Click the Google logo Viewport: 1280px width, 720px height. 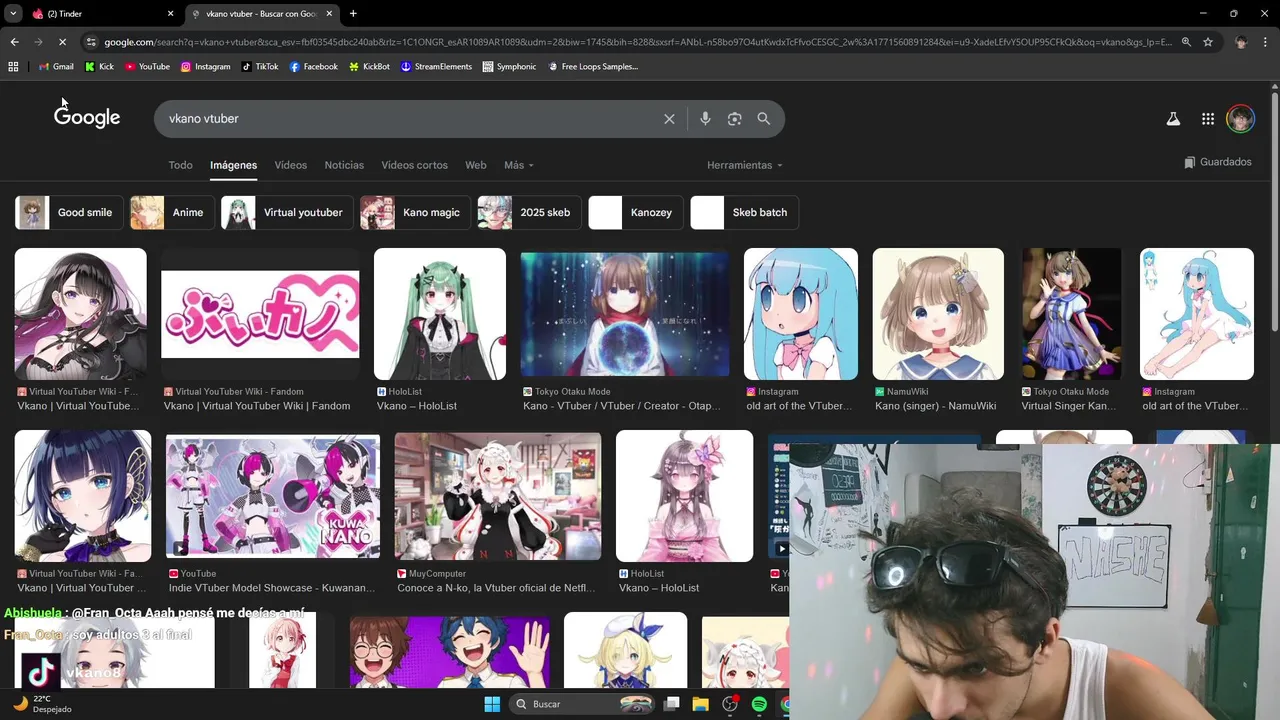tap(87, 118)
